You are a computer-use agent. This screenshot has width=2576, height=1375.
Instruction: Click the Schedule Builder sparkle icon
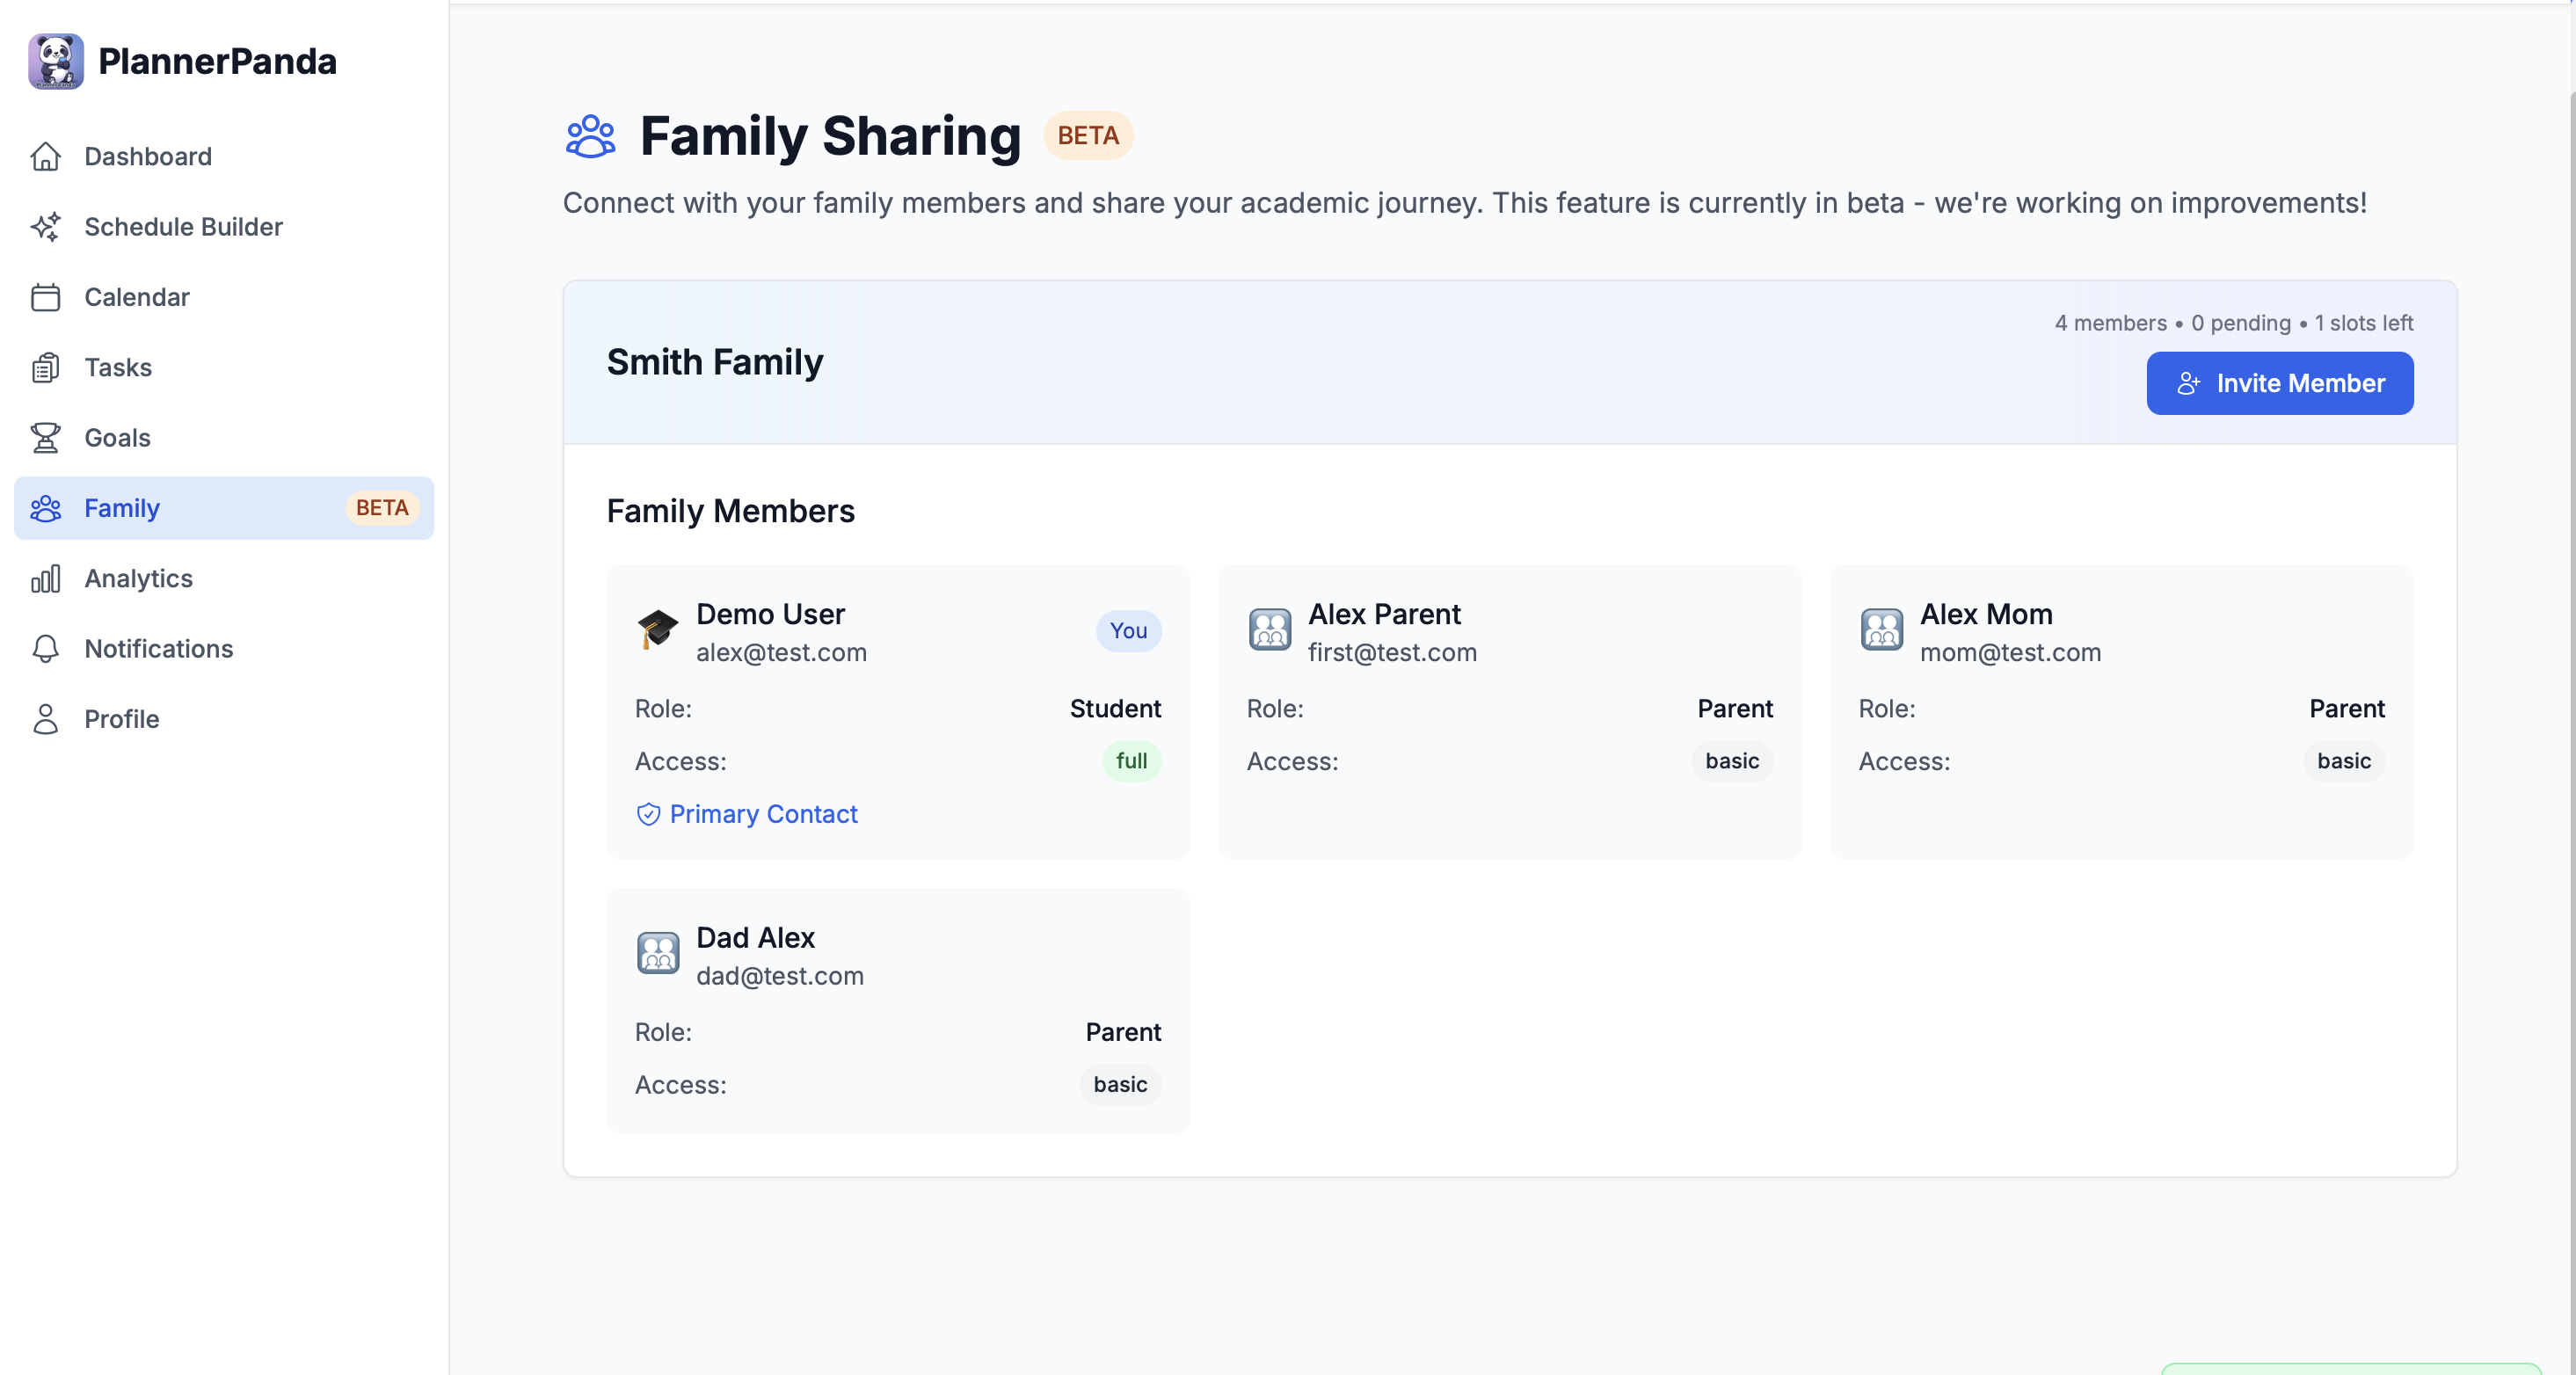pos(46,227)
